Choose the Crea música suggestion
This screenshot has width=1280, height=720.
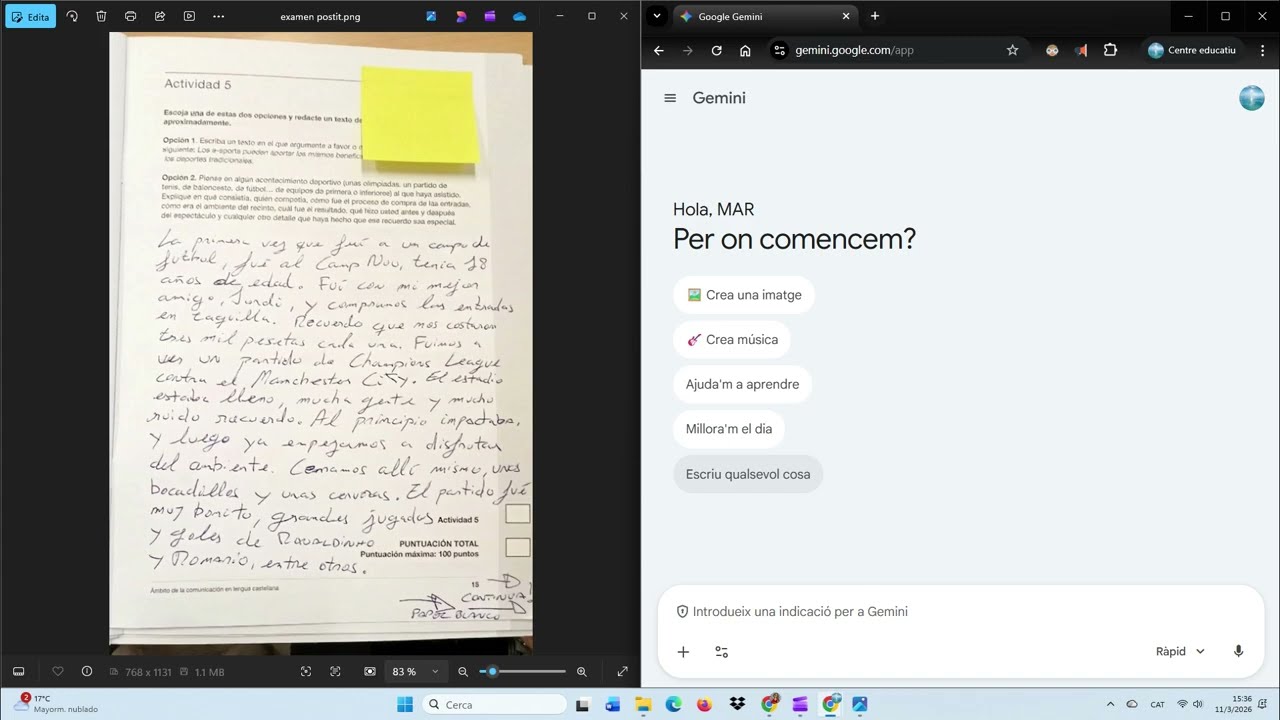coord(732,340)
